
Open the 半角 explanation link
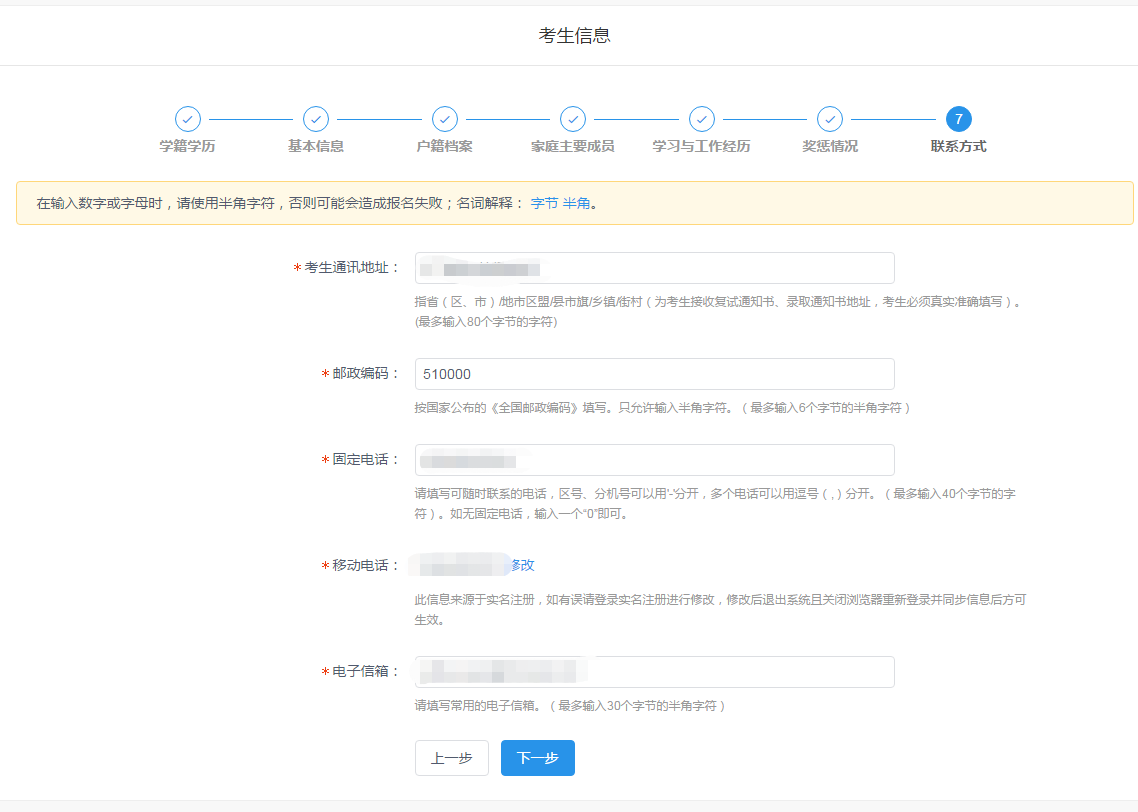[x=576, y=203]
